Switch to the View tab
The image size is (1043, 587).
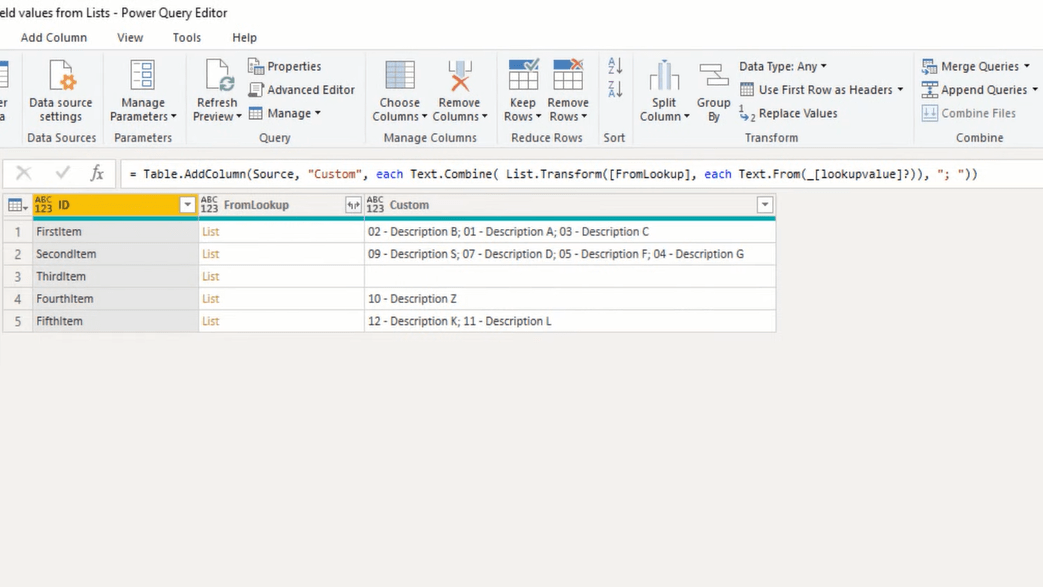click(x=130, y=38)
